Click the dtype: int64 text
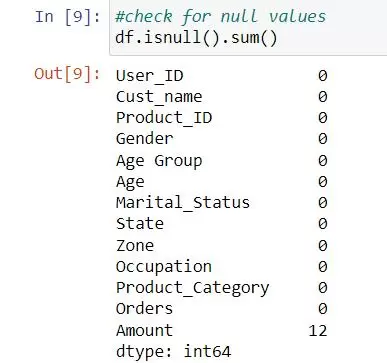The width and height of the screenshot is (387, 363). (x=173, y=352)
